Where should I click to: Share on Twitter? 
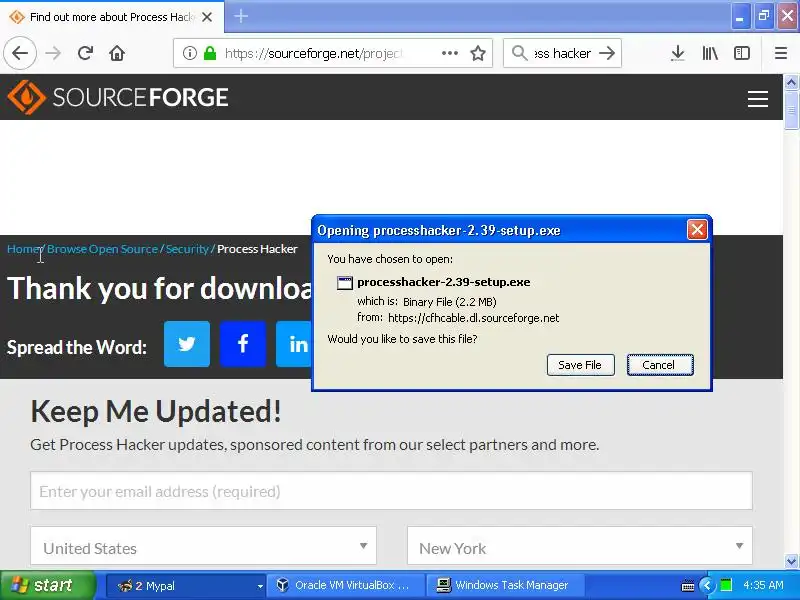click(x=187, y=344)
